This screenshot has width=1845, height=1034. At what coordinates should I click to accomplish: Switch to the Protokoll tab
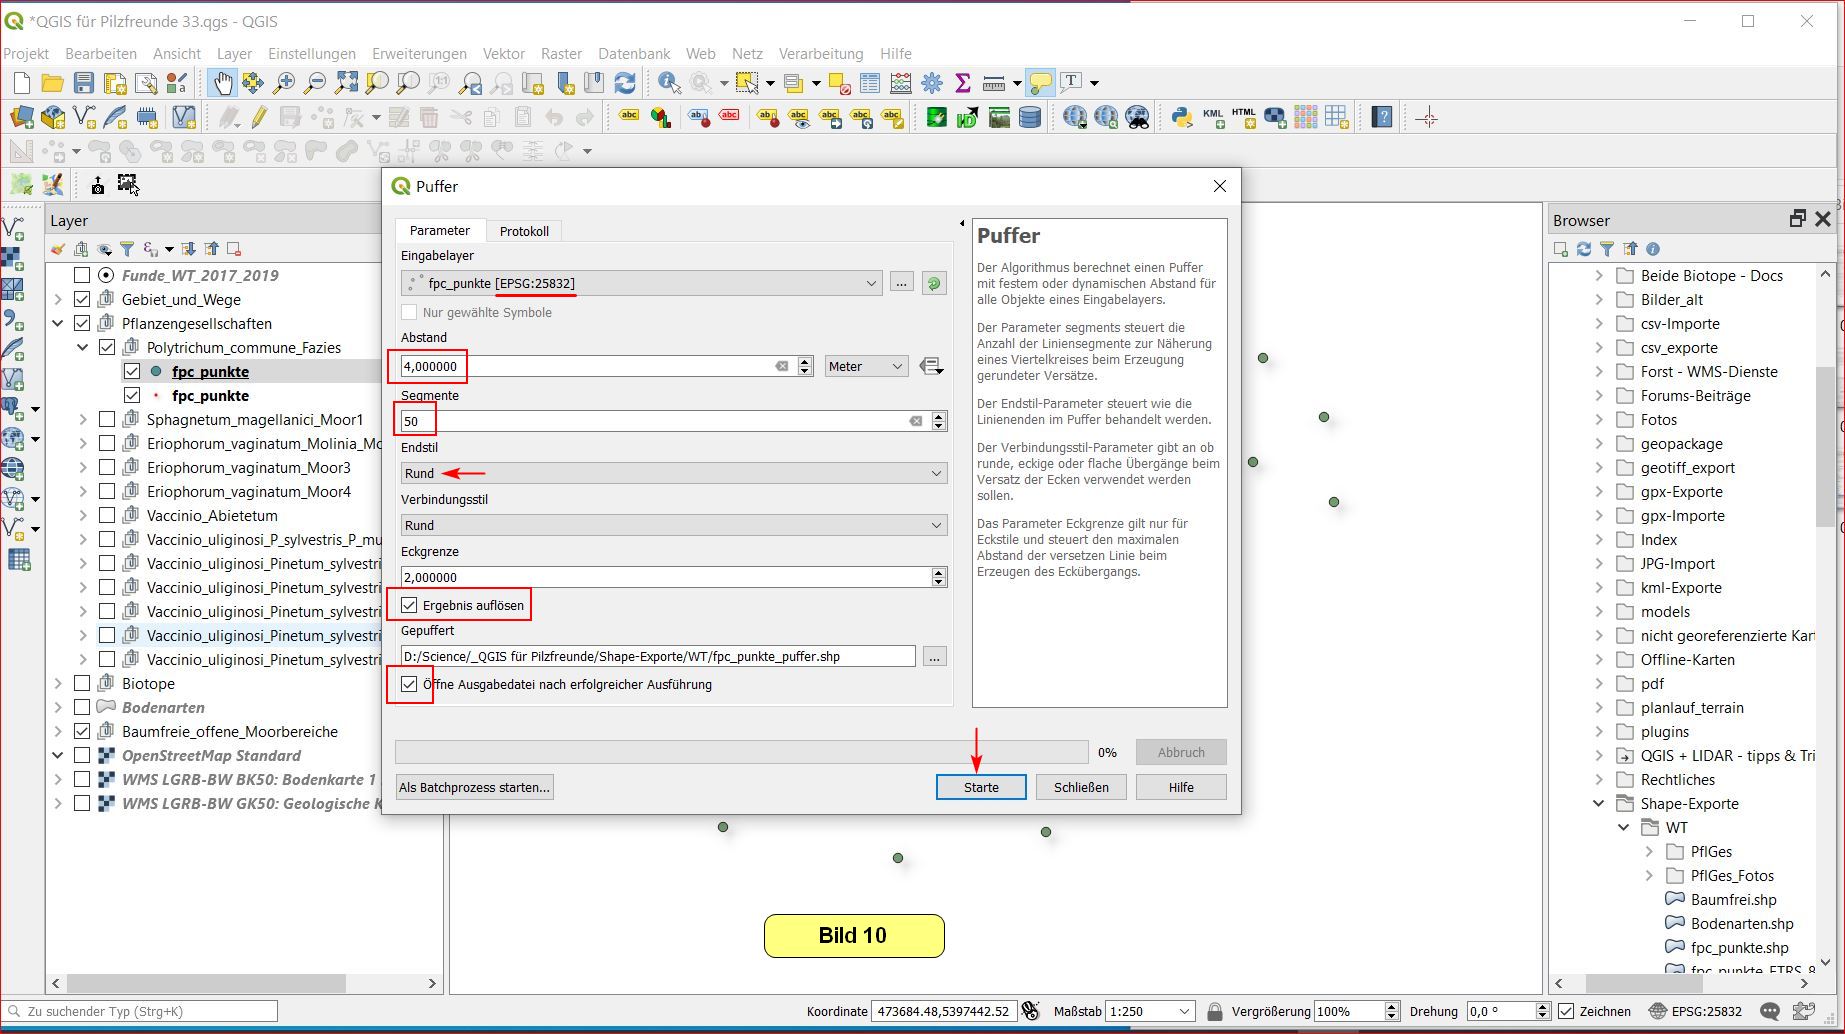pyautogui.click(x=524, y=231)
